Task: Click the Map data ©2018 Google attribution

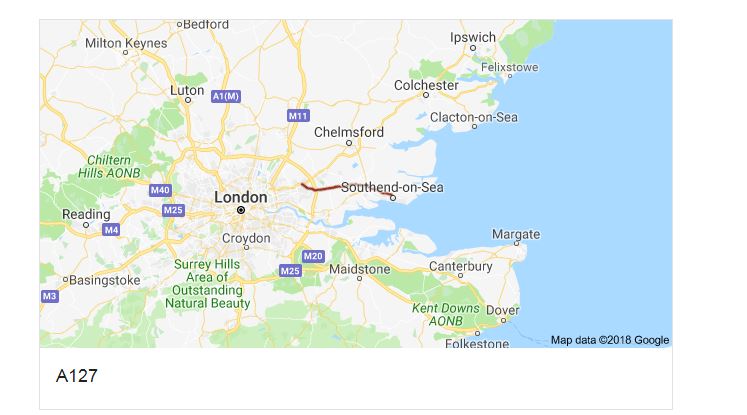Action: 610,340
